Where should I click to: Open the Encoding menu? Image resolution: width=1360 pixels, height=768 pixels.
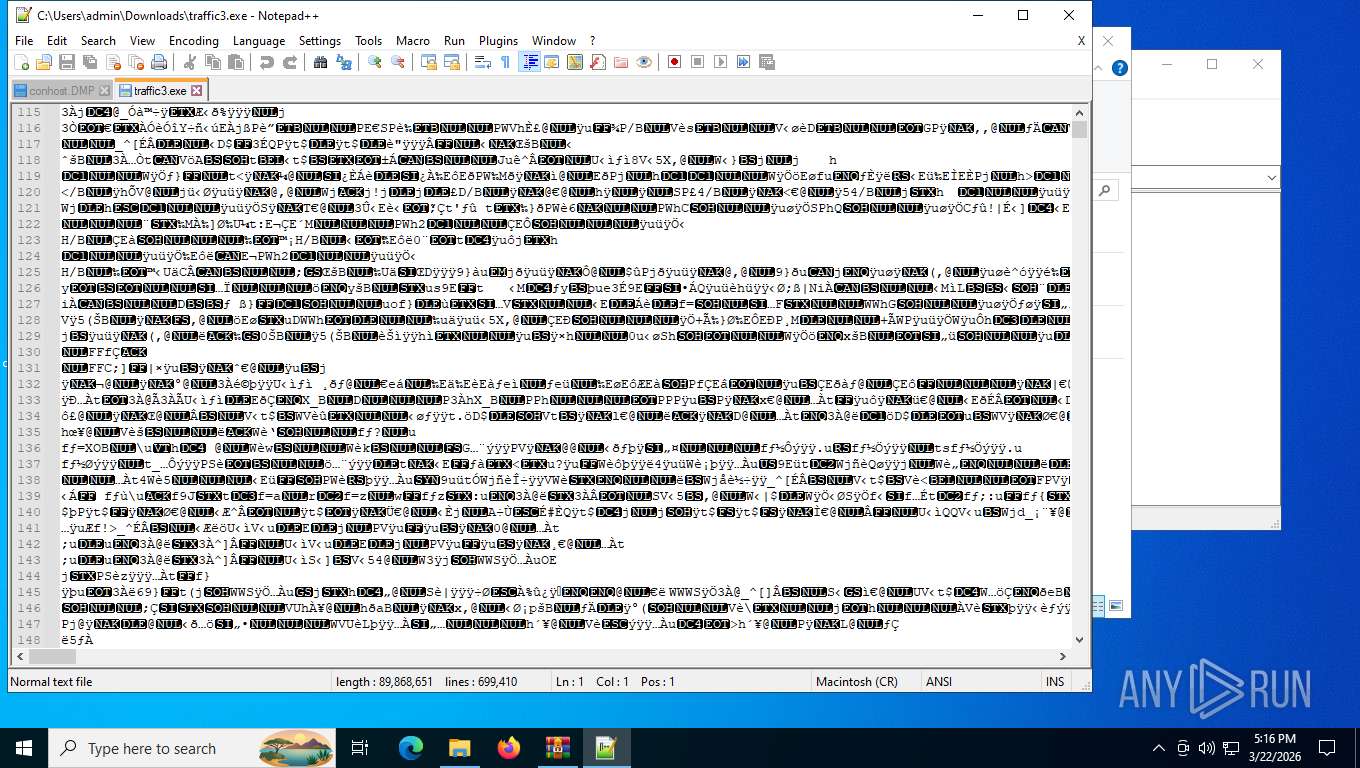pyautogui.click(x=194, y=41)
